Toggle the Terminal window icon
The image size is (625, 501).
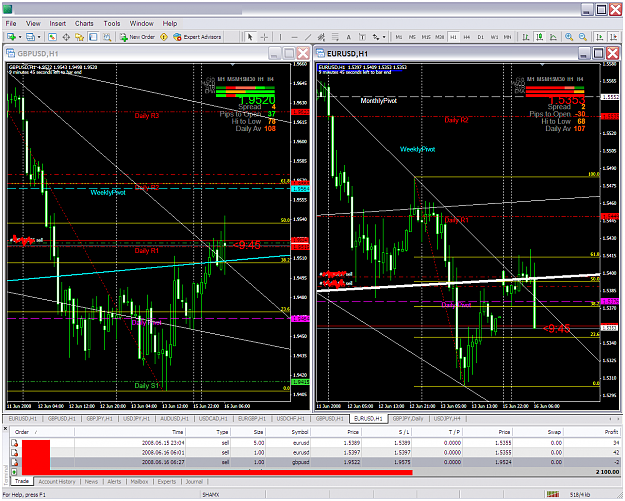[x=93, y=37]
